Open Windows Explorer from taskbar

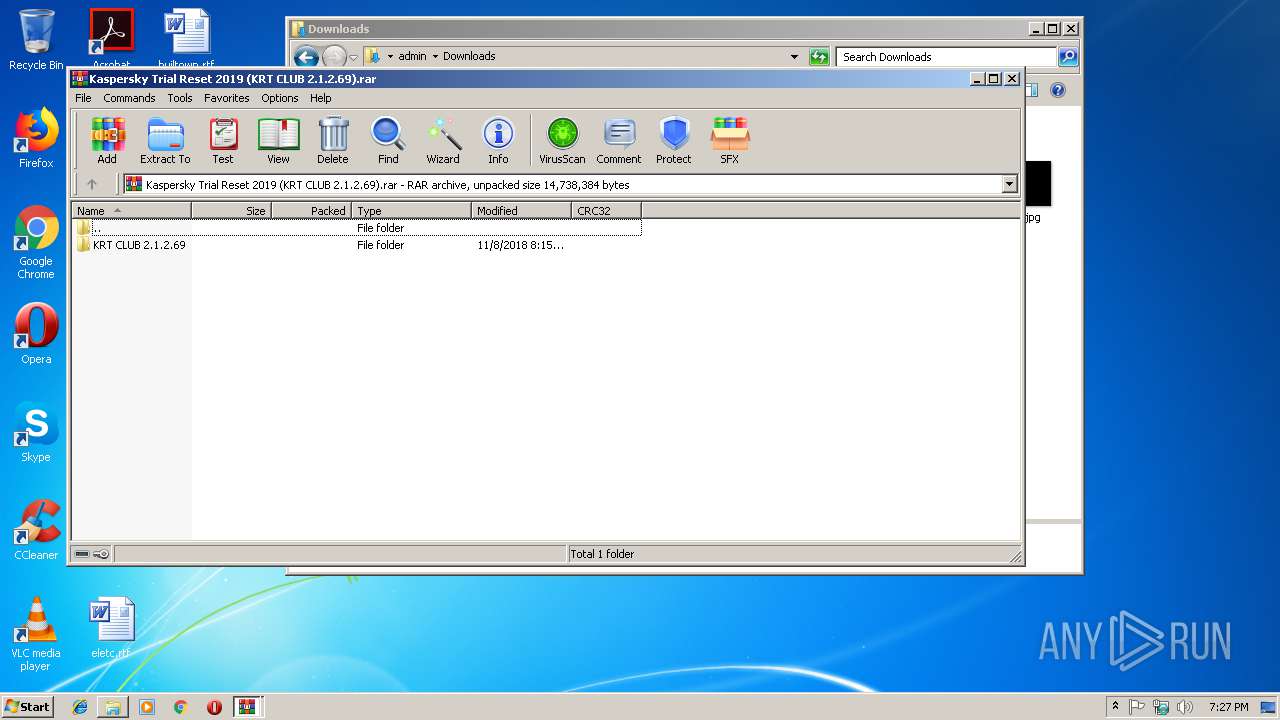[x=113, y=707]
